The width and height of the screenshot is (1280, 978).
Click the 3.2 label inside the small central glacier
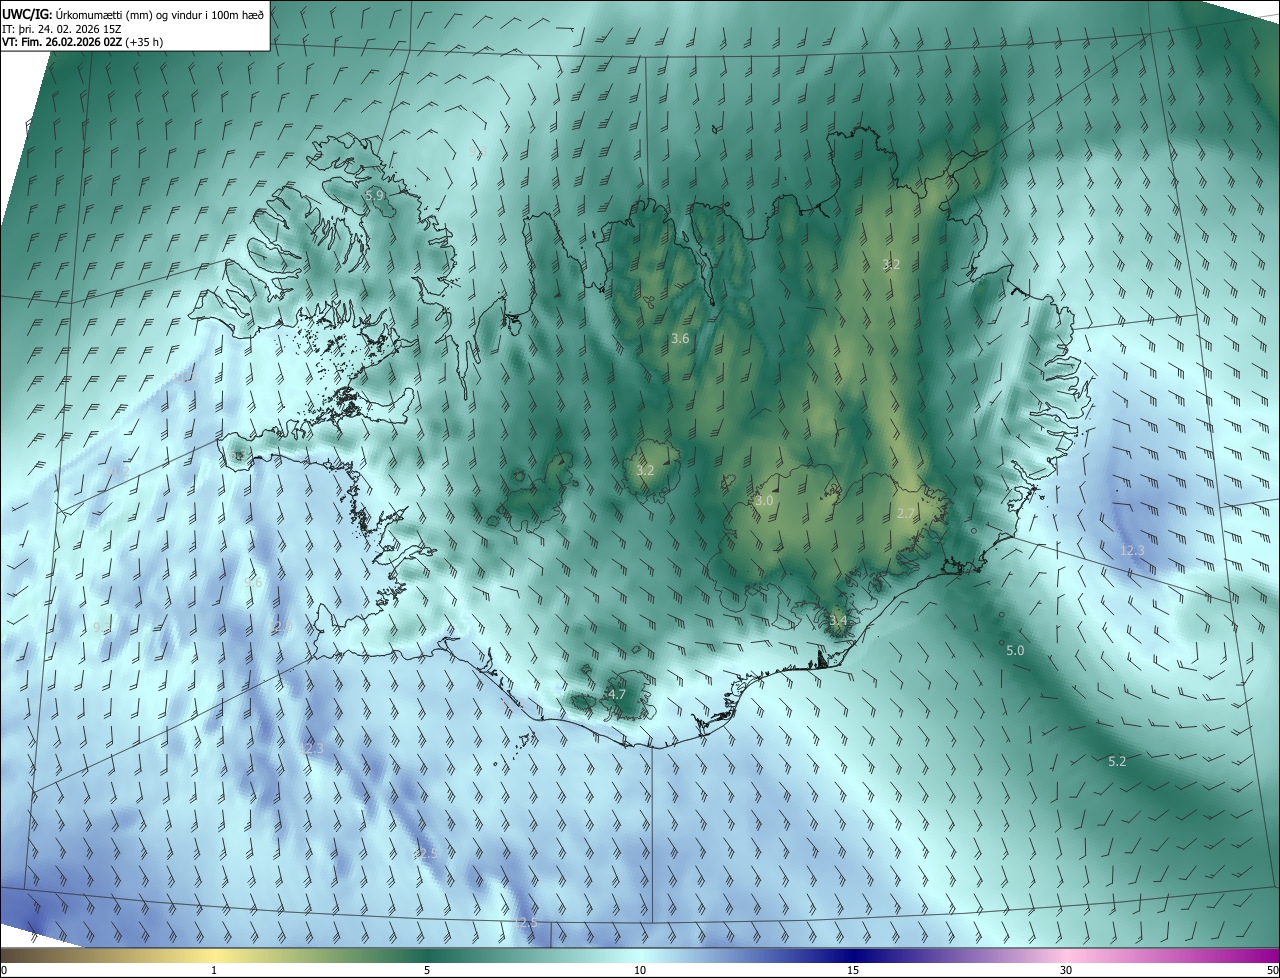tap(645, 470)
